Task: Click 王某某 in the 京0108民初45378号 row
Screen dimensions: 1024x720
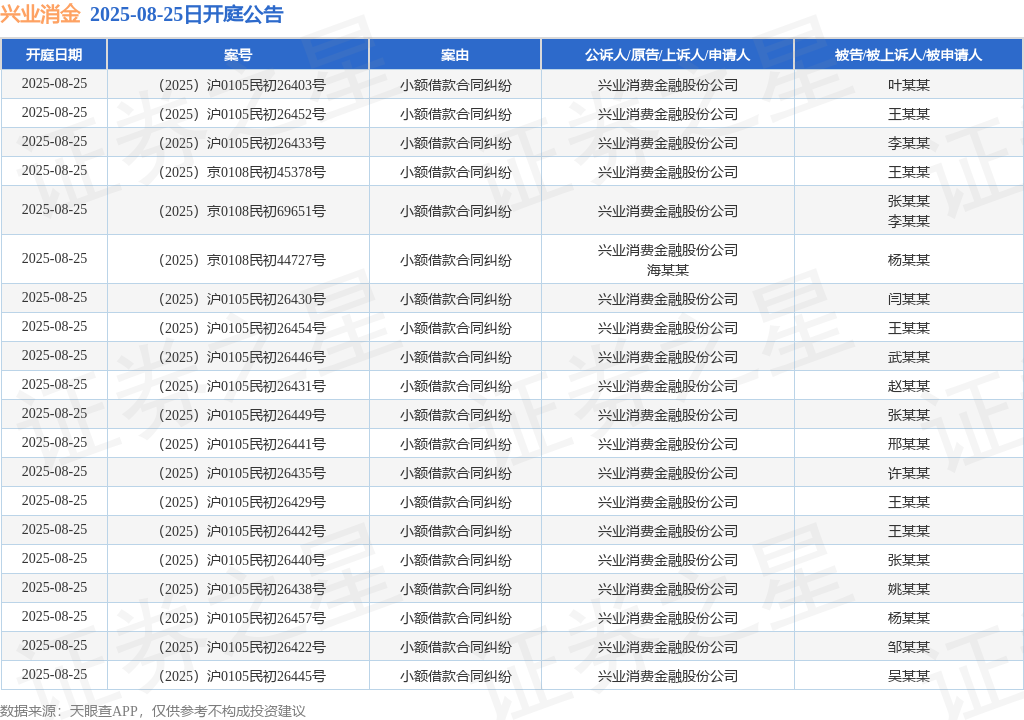Action: click(908, 172)
